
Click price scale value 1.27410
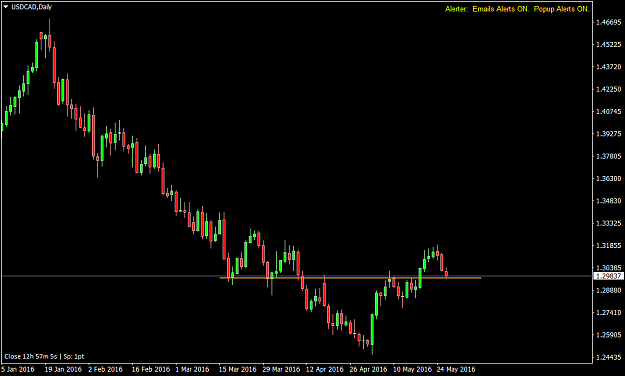(x=608, y=312)
